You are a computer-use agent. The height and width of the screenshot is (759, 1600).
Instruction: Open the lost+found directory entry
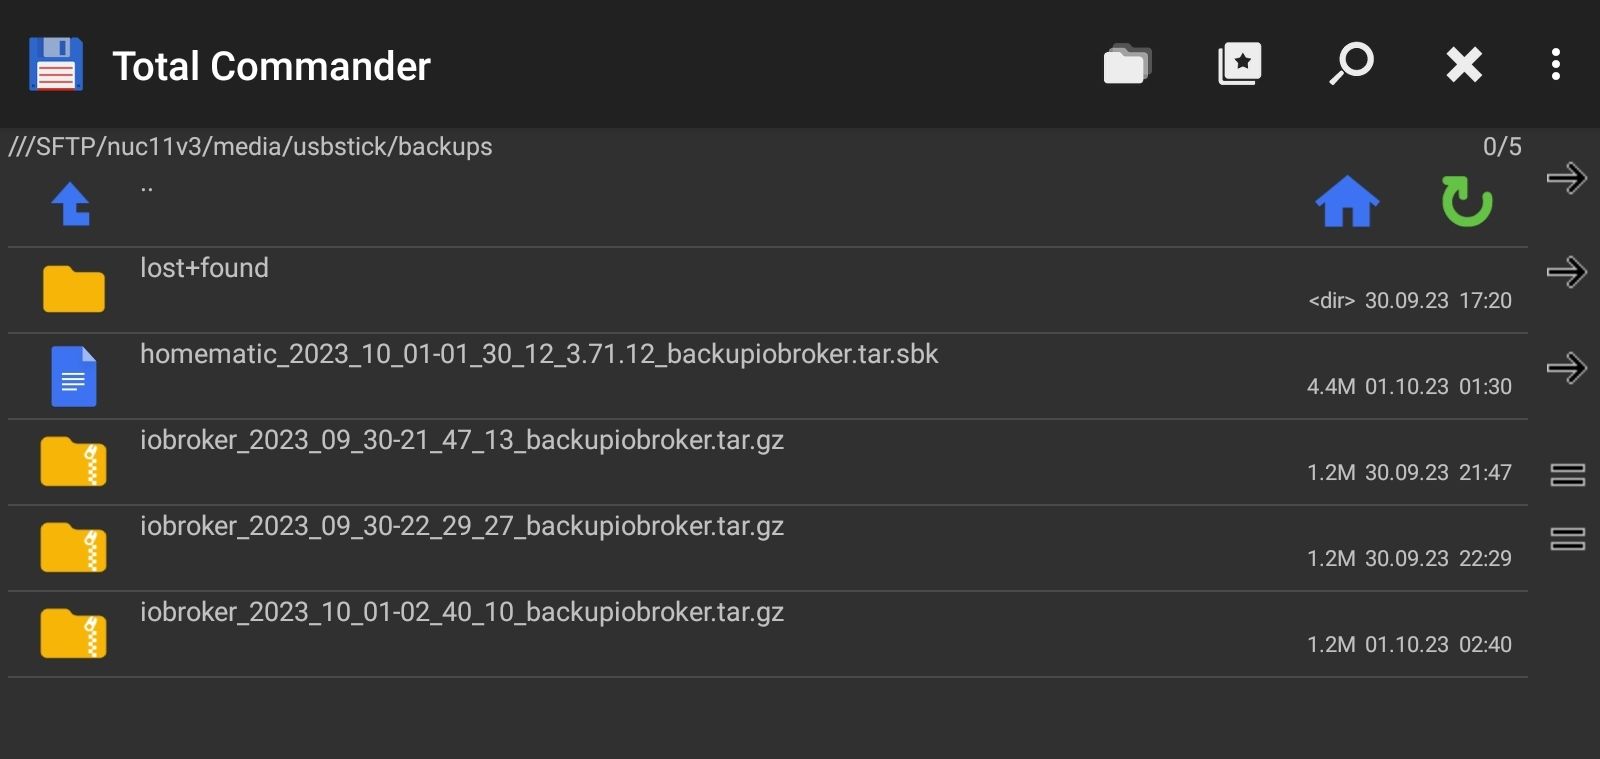[x=768, y=290]
